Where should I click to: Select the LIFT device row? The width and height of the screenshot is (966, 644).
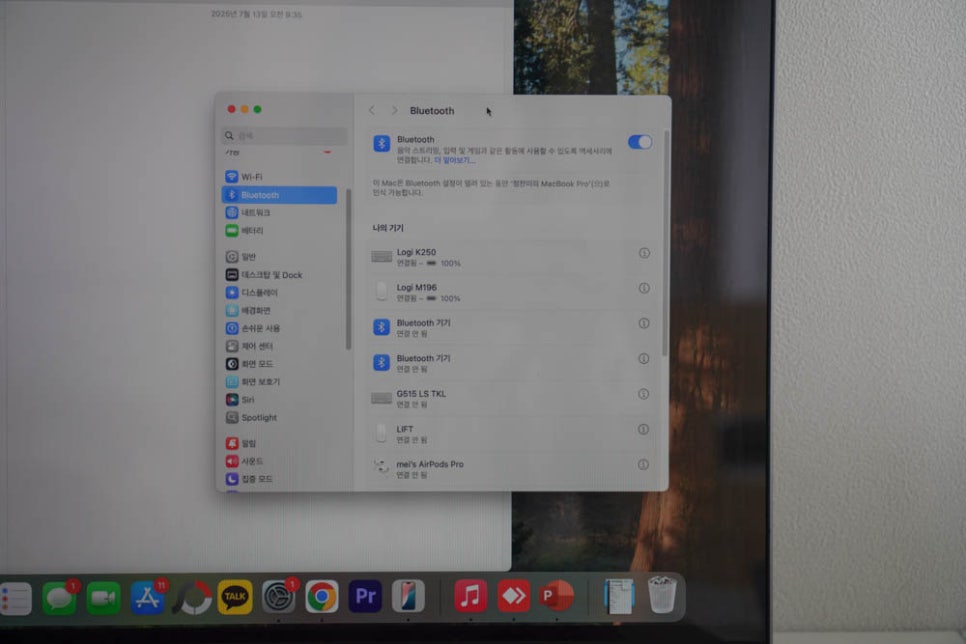pyautogui.click(x=511, y=433)
